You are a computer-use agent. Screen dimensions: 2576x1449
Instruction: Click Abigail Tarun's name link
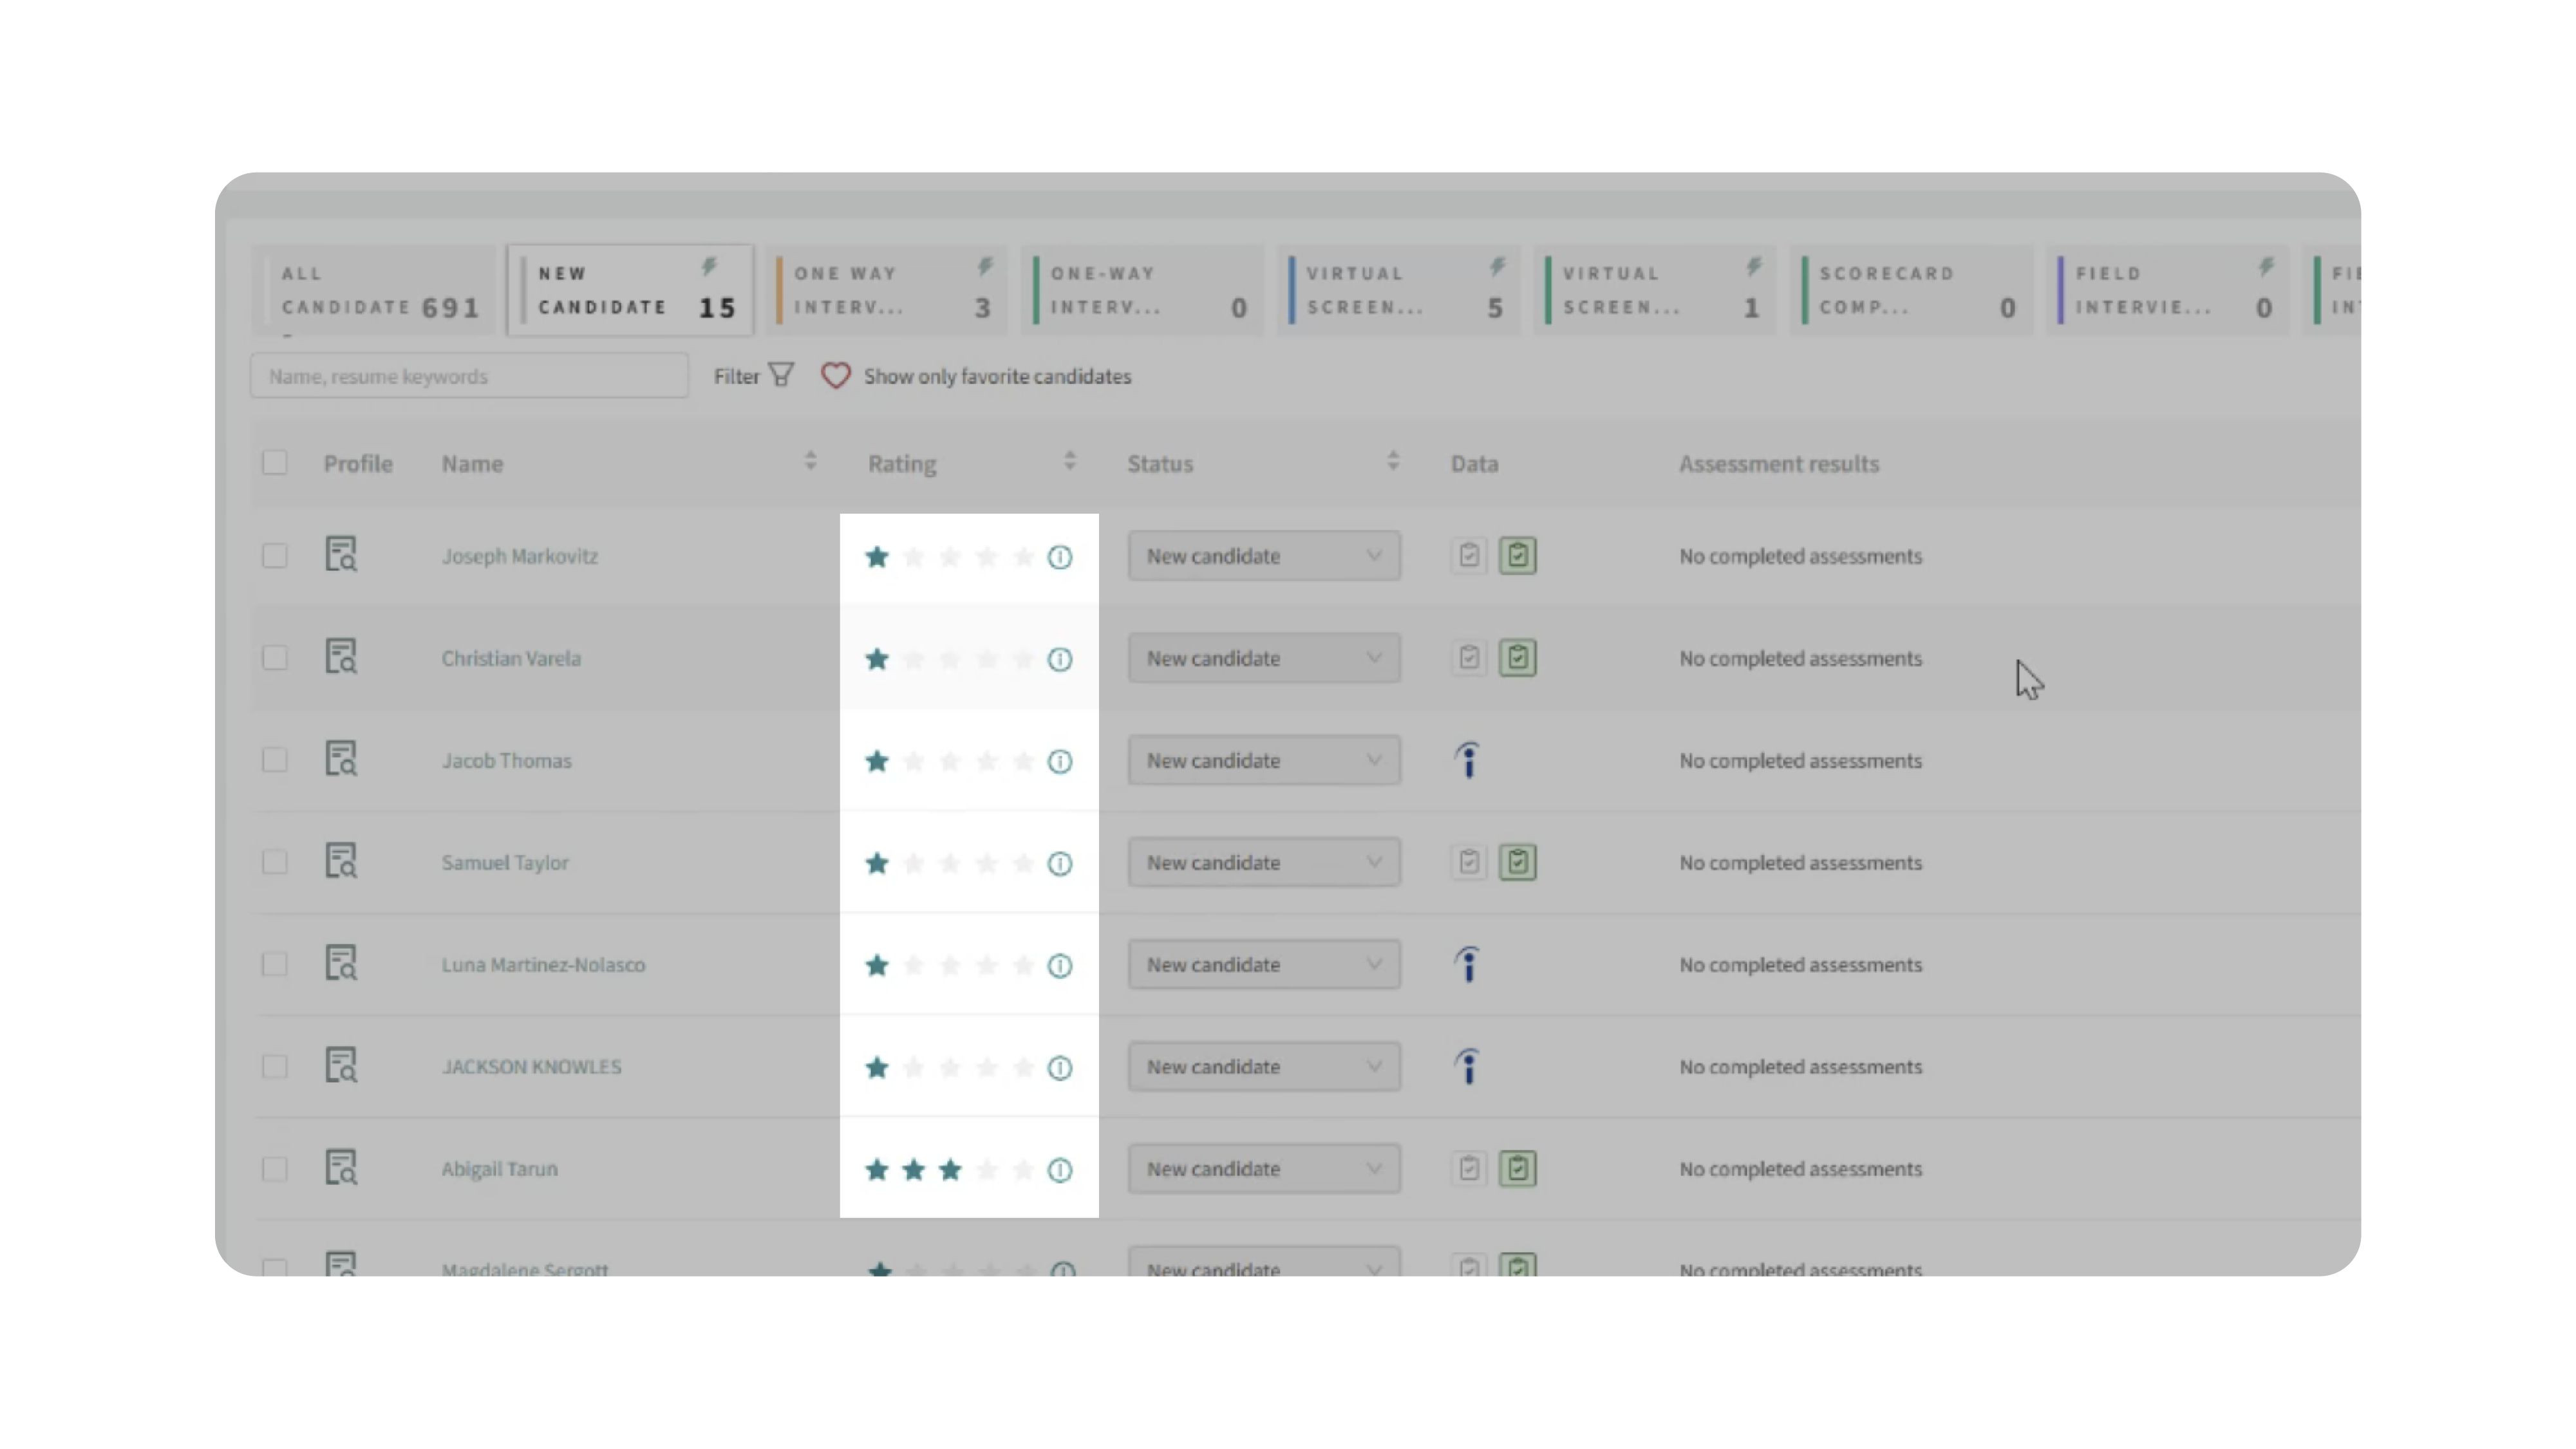[499, 1169]
